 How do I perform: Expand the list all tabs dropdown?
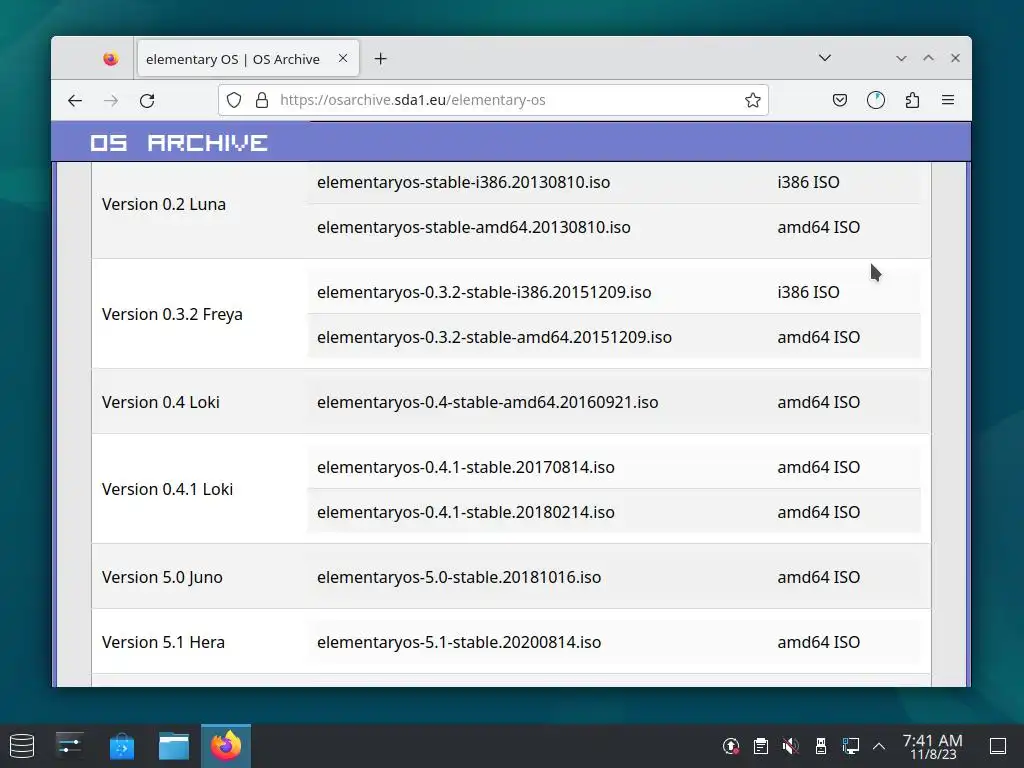click(x=825, y=58)
